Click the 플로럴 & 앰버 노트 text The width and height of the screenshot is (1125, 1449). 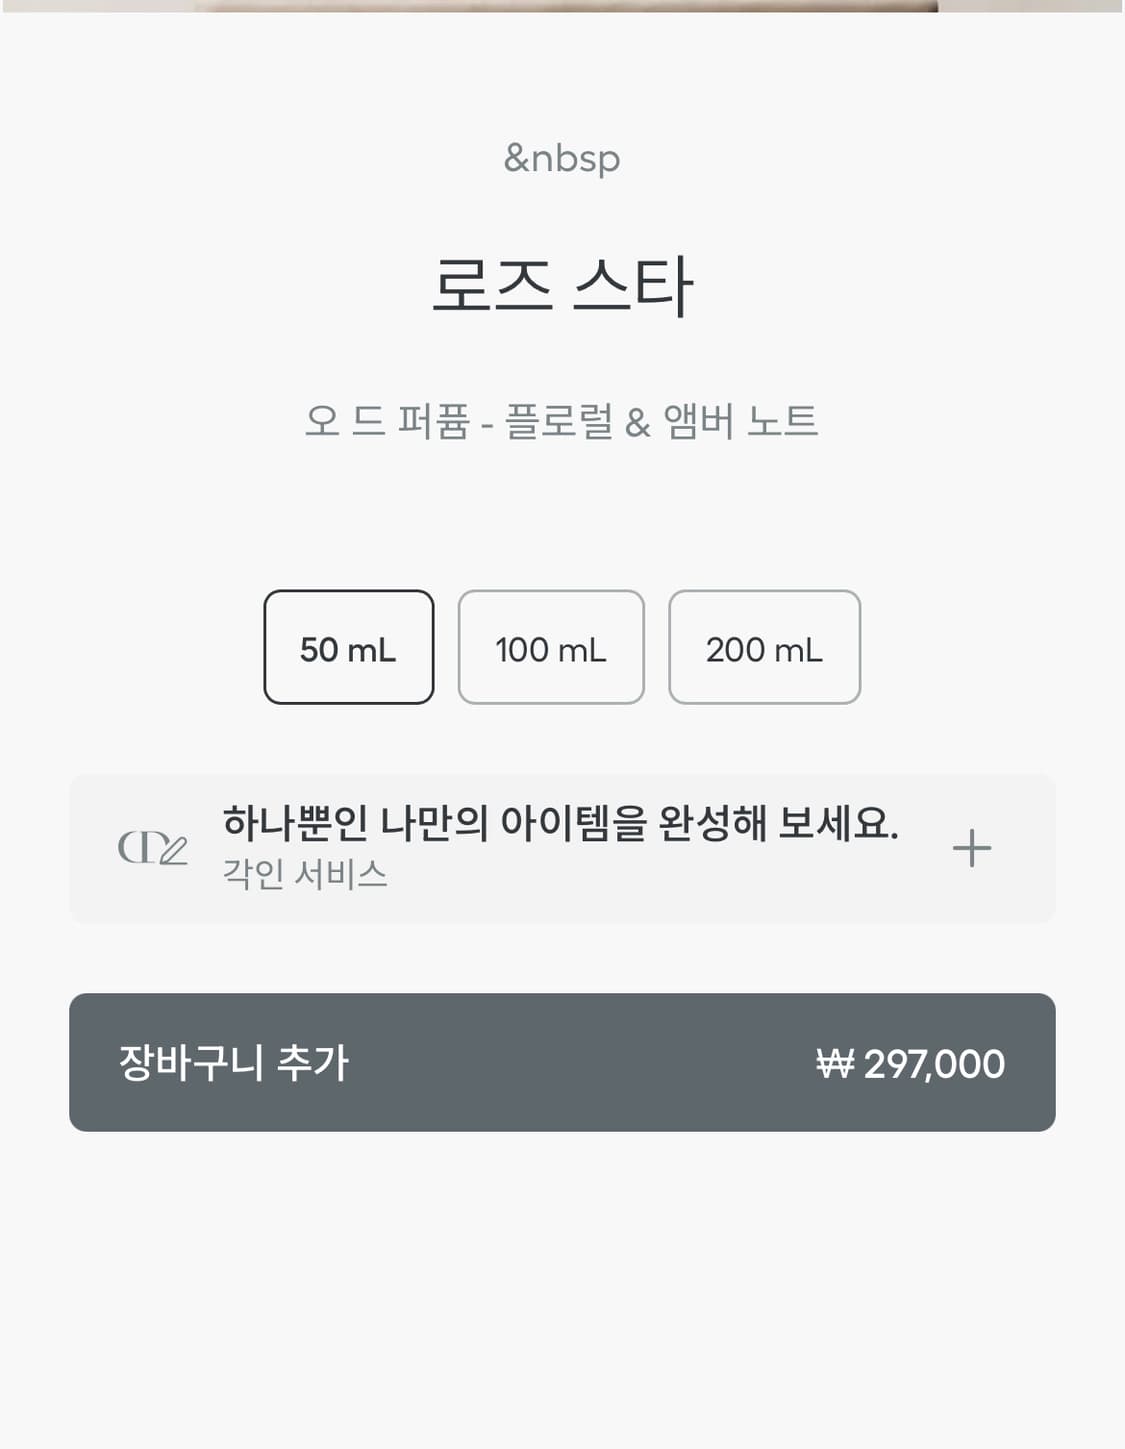coord(661,422)
